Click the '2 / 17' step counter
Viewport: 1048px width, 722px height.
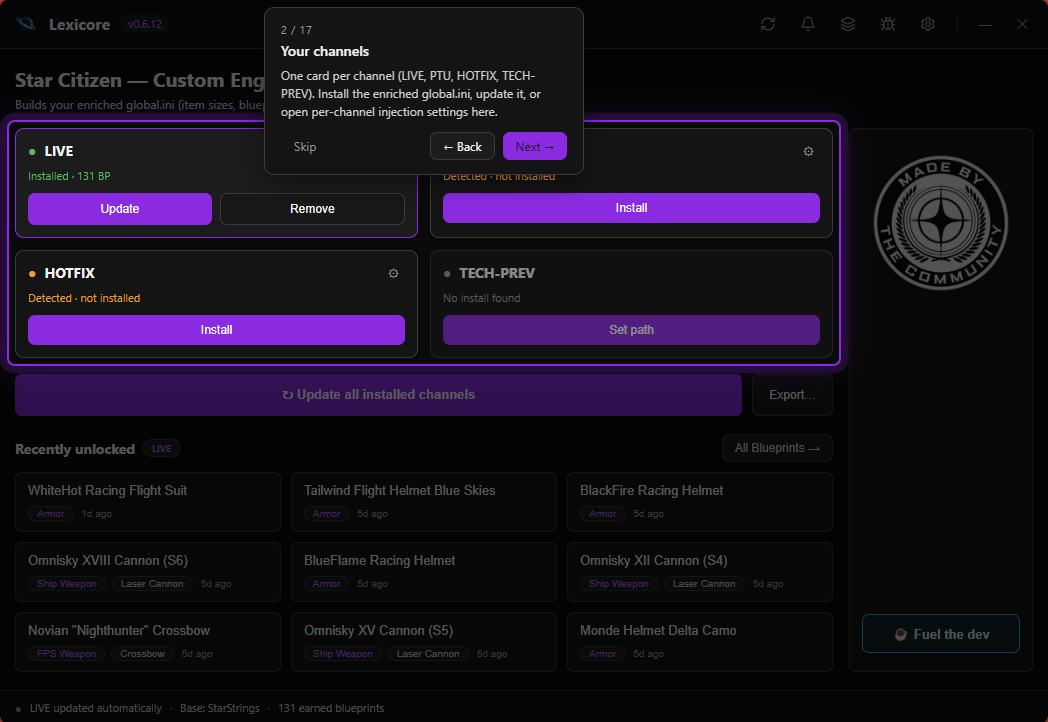pos(296,30)
